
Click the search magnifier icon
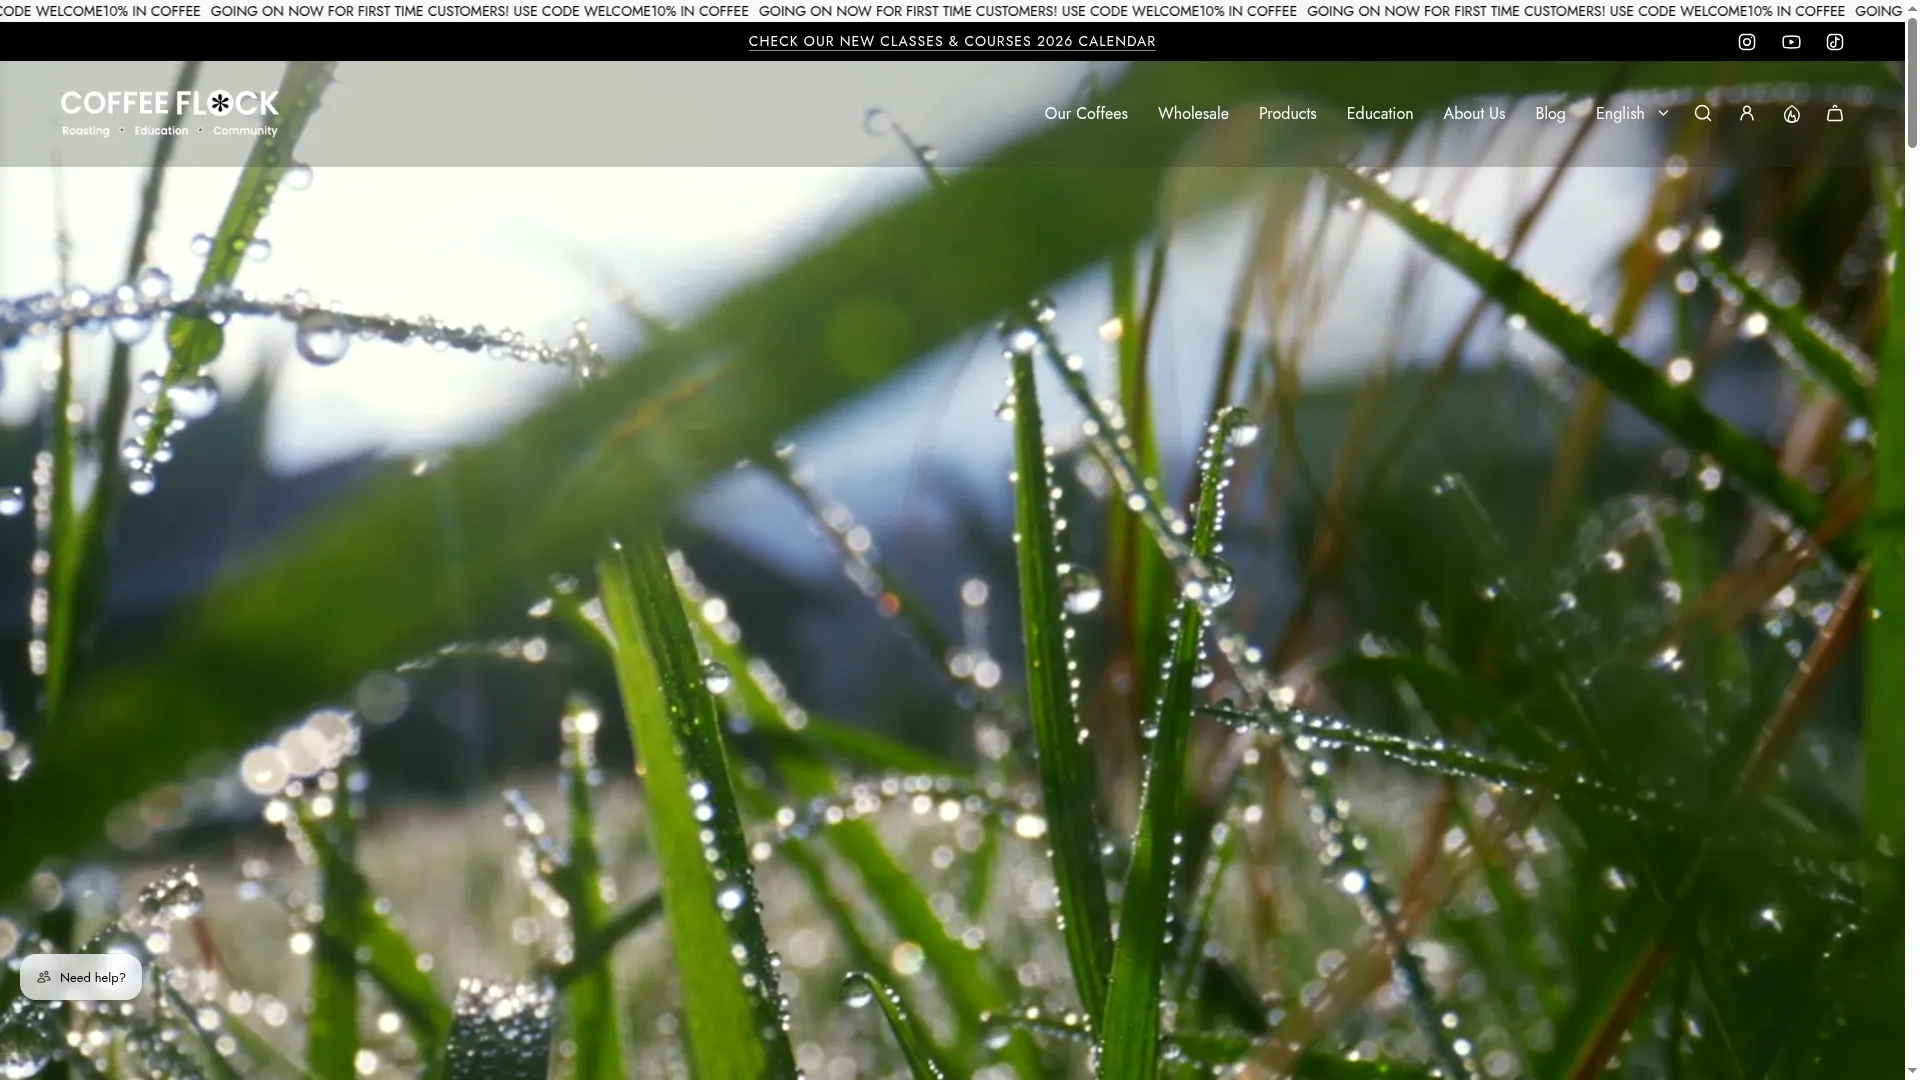(1703, 114)
